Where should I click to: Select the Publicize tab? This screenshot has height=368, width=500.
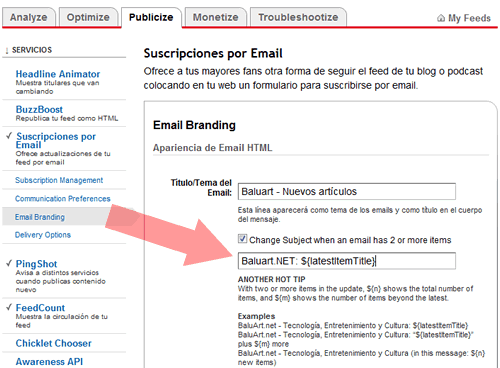tap(151, 17)
